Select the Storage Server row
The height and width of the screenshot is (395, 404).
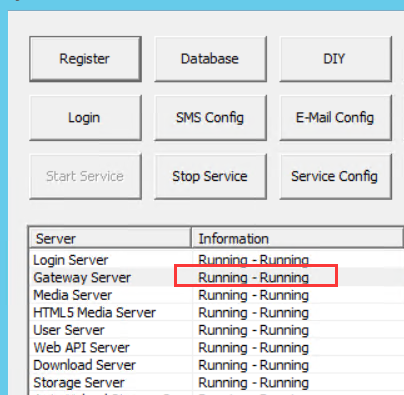click(x=217, y=383)
